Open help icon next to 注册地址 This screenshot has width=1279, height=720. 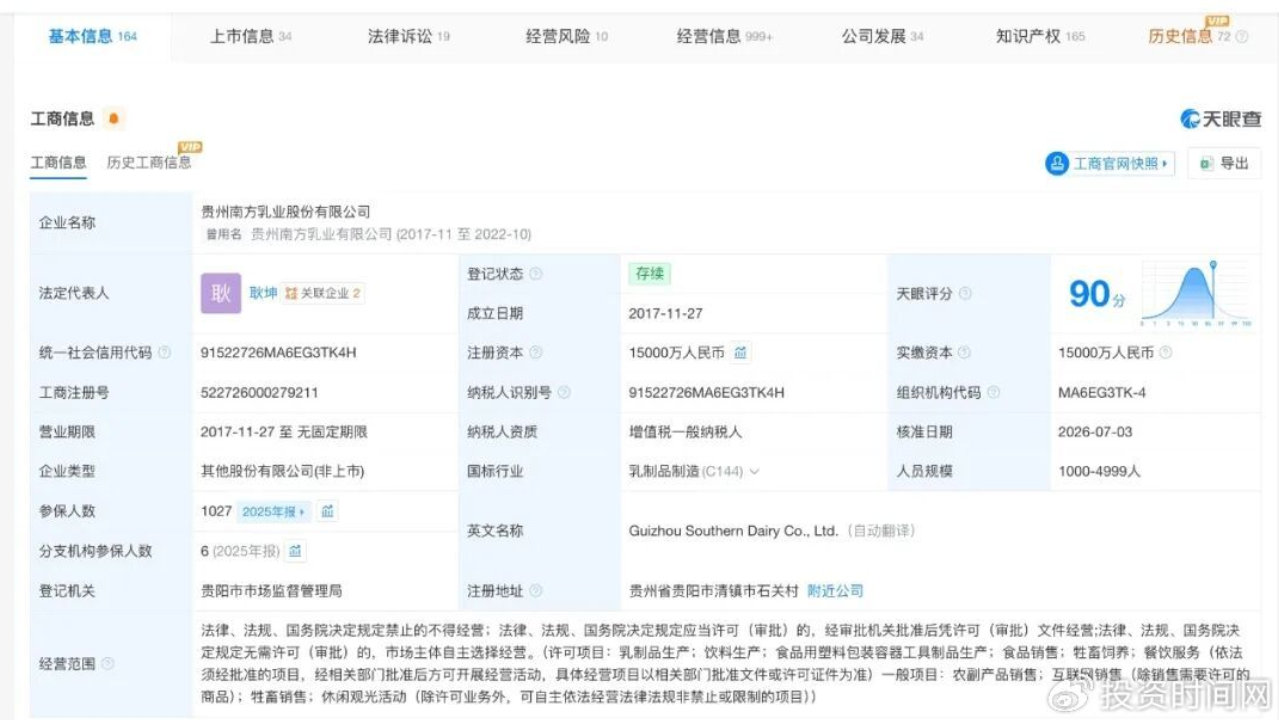pyautogui.click(x=536, y=591)
